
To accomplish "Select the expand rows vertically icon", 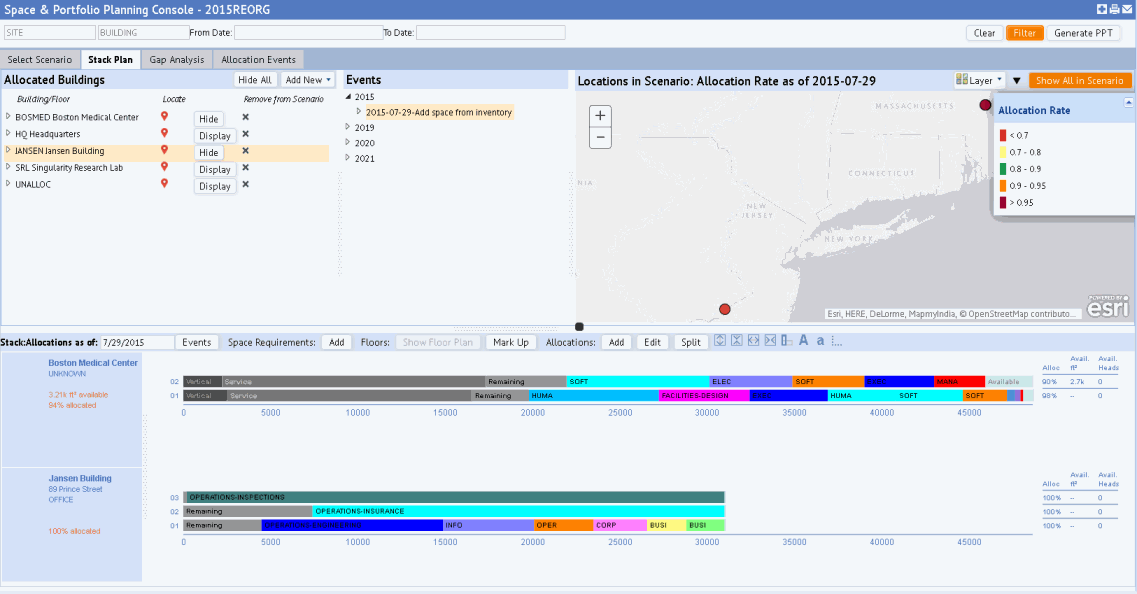I will click(x=719, y=341).
